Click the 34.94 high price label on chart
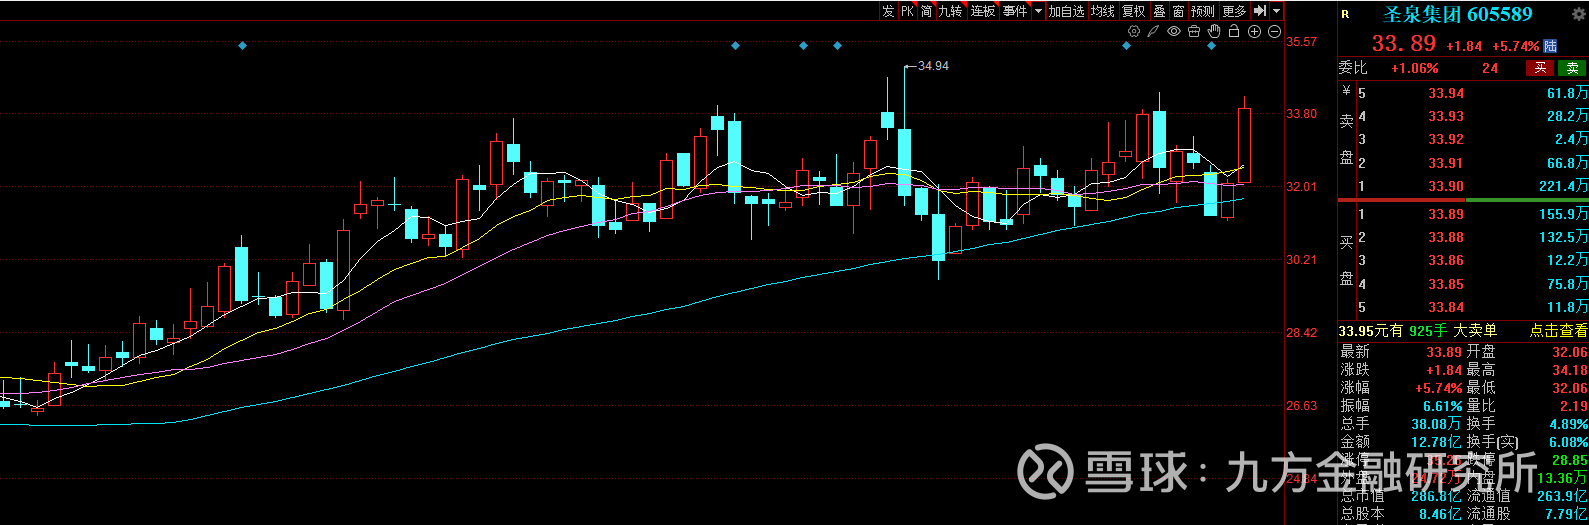The height and width of the screenshot is (525, 1589). (x=933, y=66)
